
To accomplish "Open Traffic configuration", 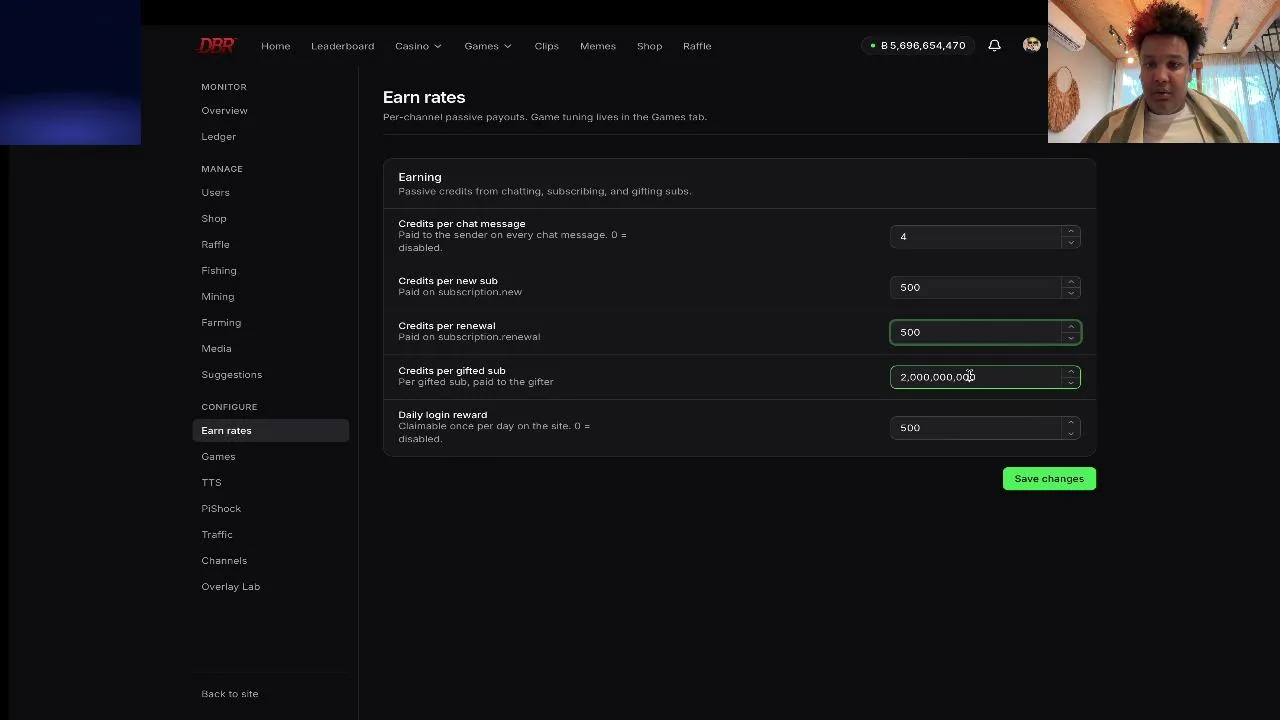I will pos(216,534).
